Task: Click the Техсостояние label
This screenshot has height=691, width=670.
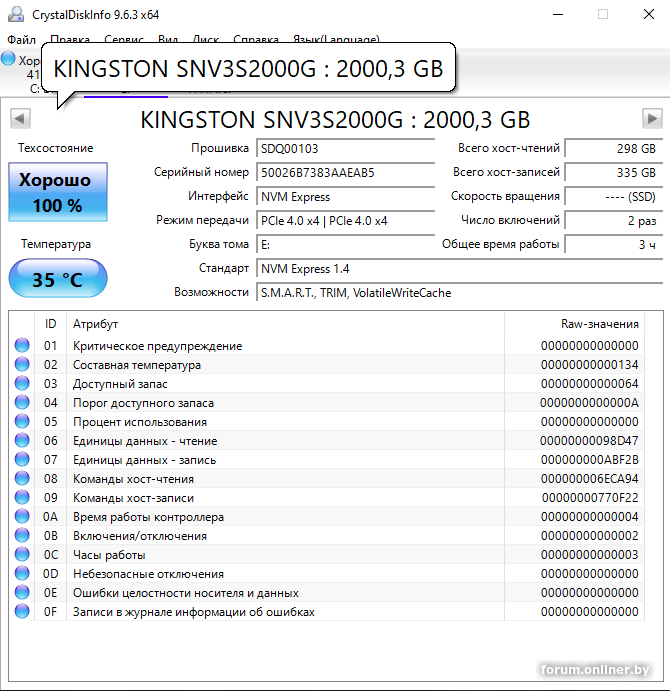Action: click(56, 148)
